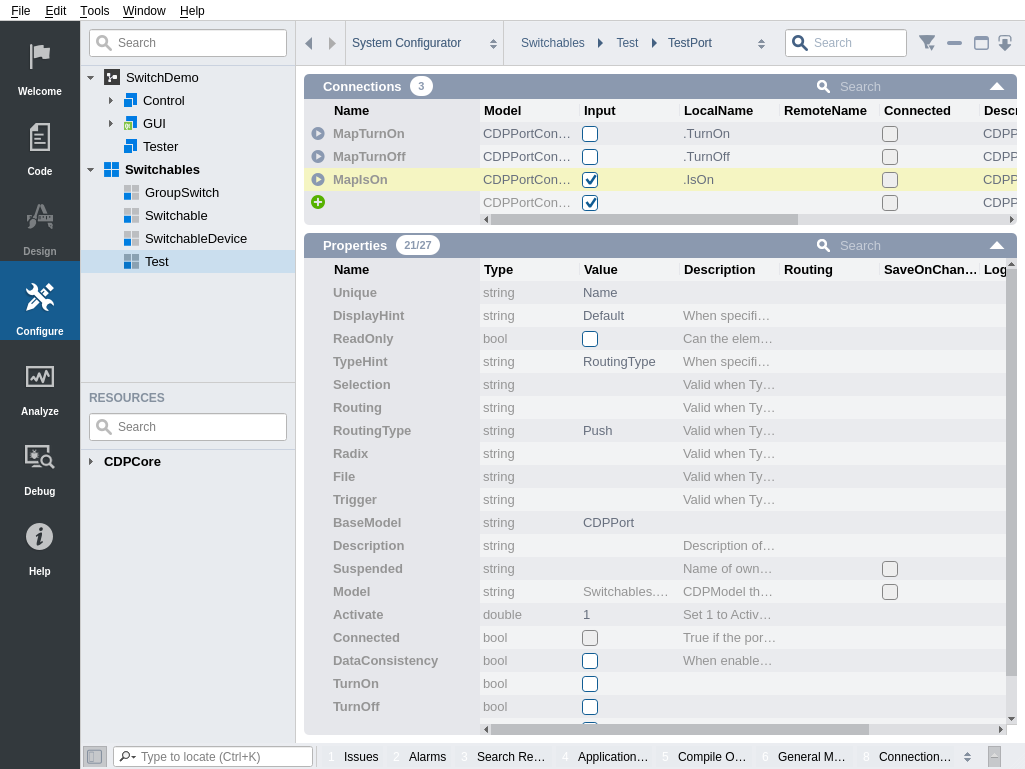Click the filter icon in the toolbar
The image size is (1025, 769).
926,43
